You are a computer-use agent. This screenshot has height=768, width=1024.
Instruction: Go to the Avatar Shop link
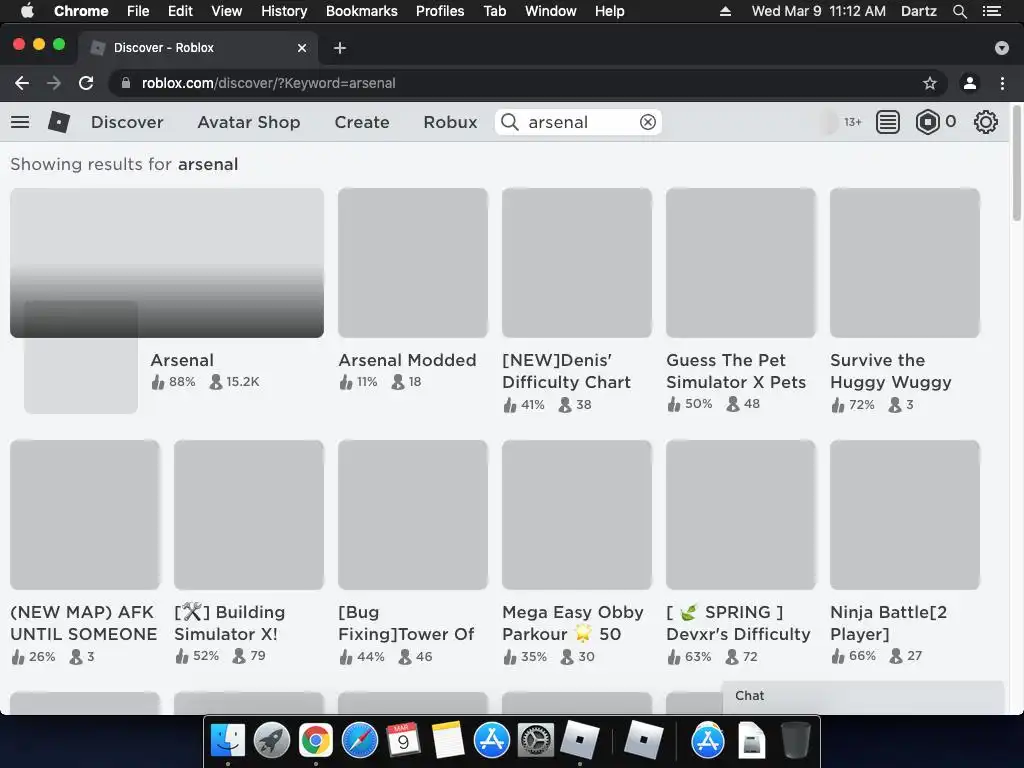click(249, 122)
